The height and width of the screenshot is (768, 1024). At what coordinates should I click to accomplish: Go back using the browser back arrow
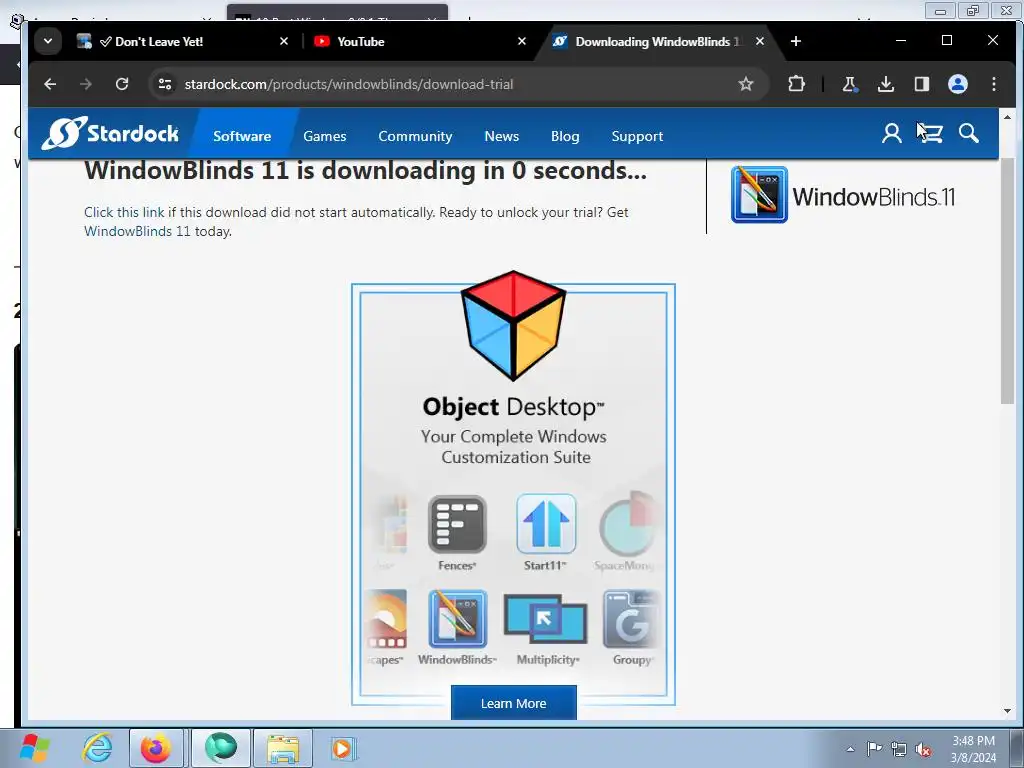point(50,84)
